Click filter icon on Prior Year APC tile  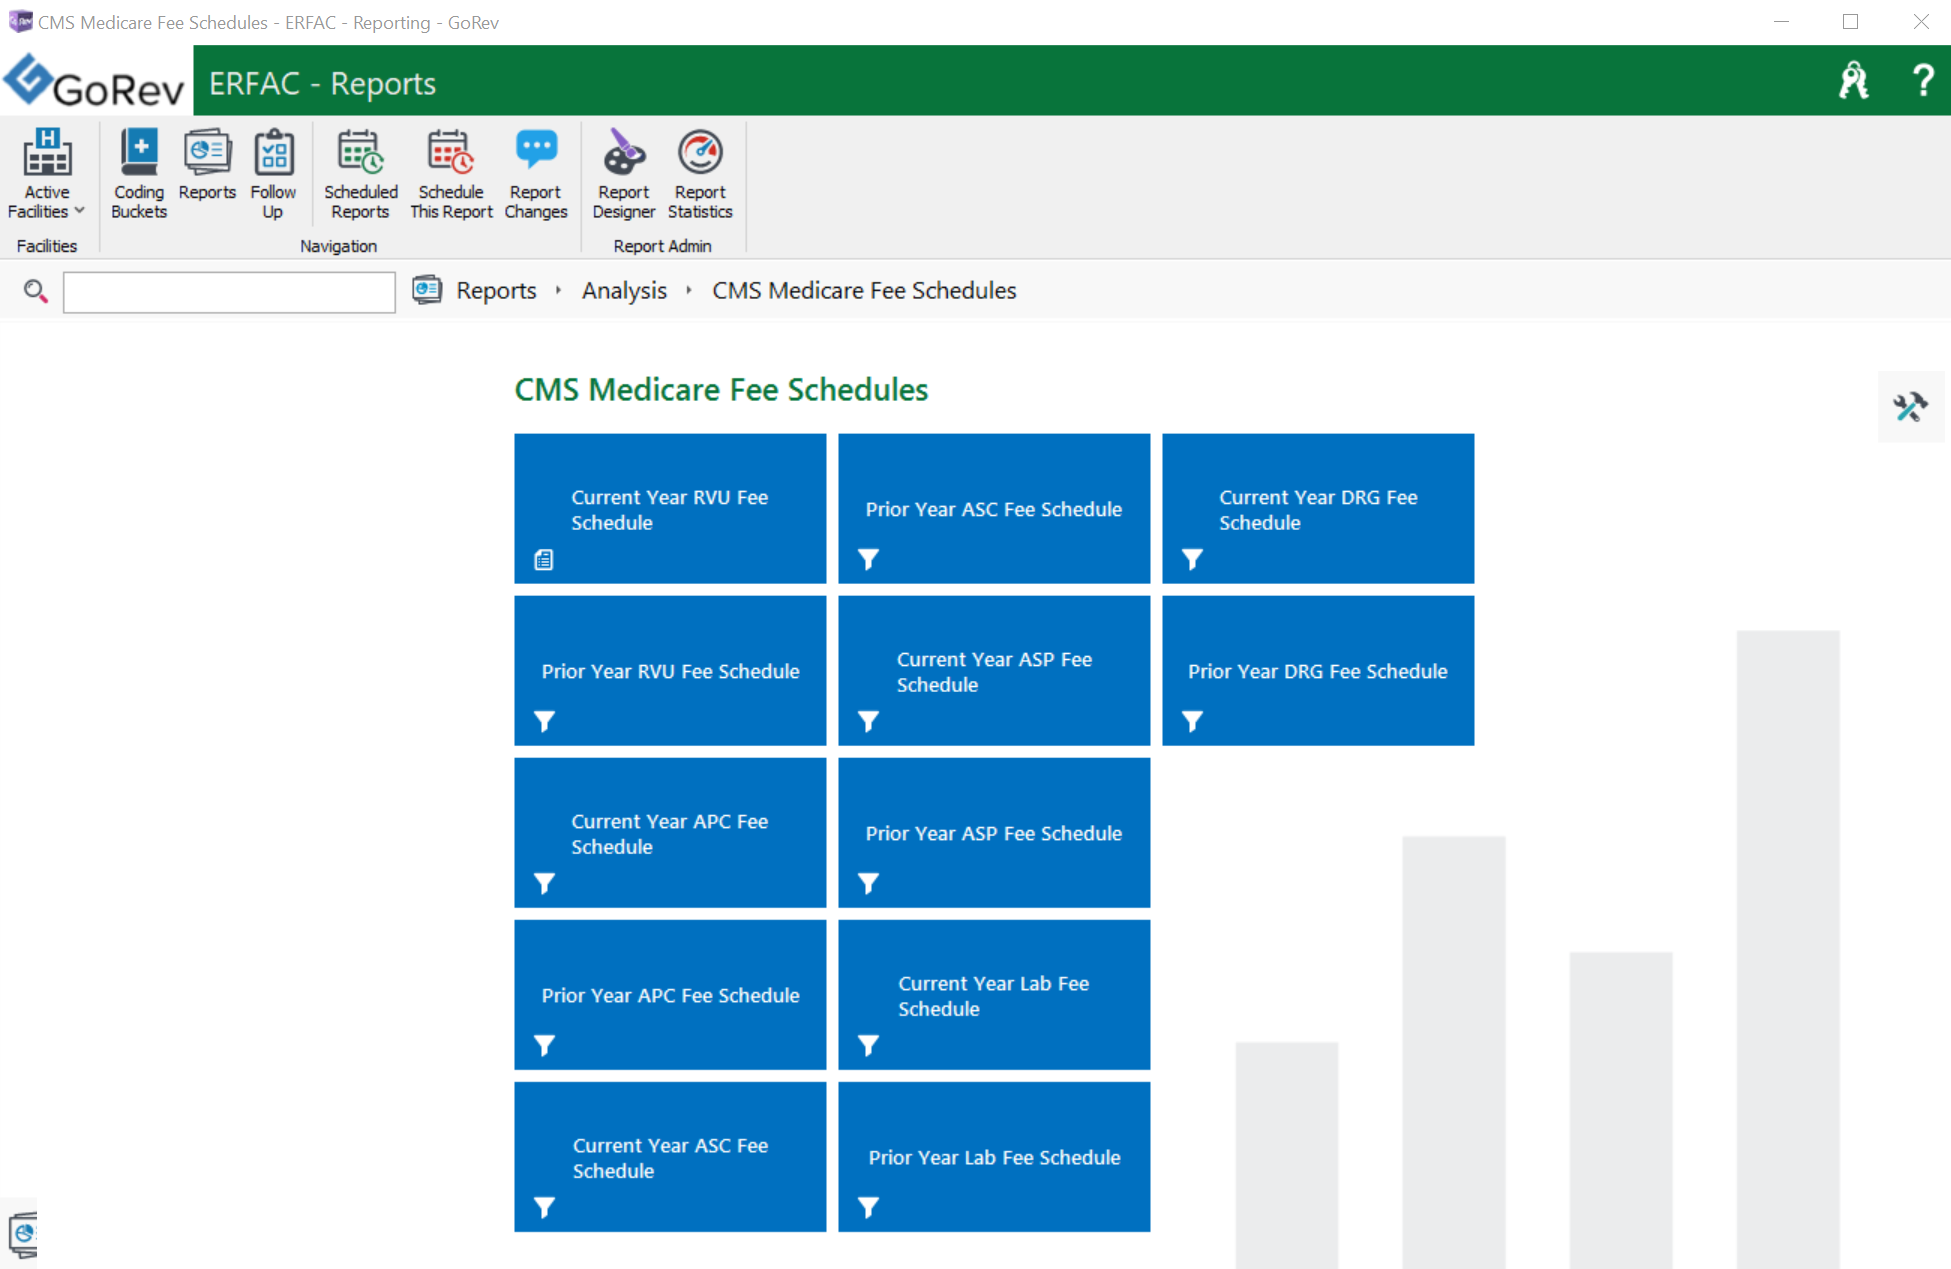click(x=544, y=1045)
